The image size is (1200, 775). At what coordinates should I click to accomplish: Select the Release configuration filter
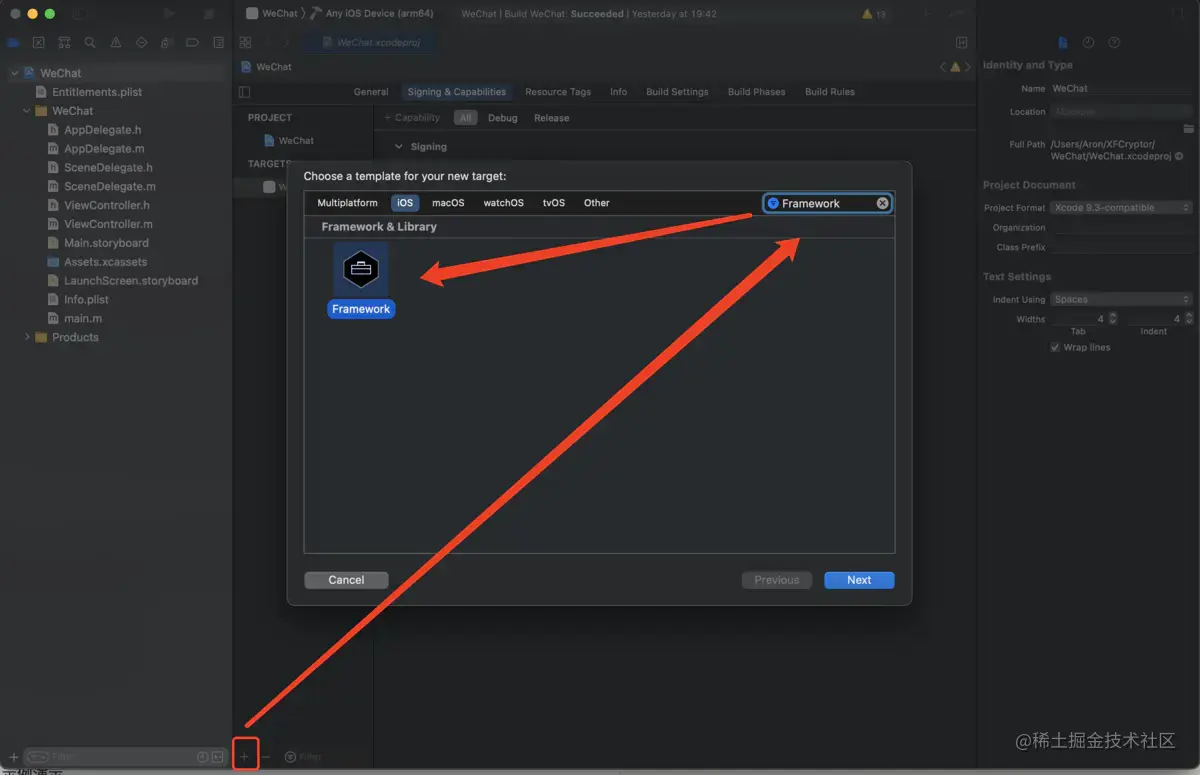551,118
